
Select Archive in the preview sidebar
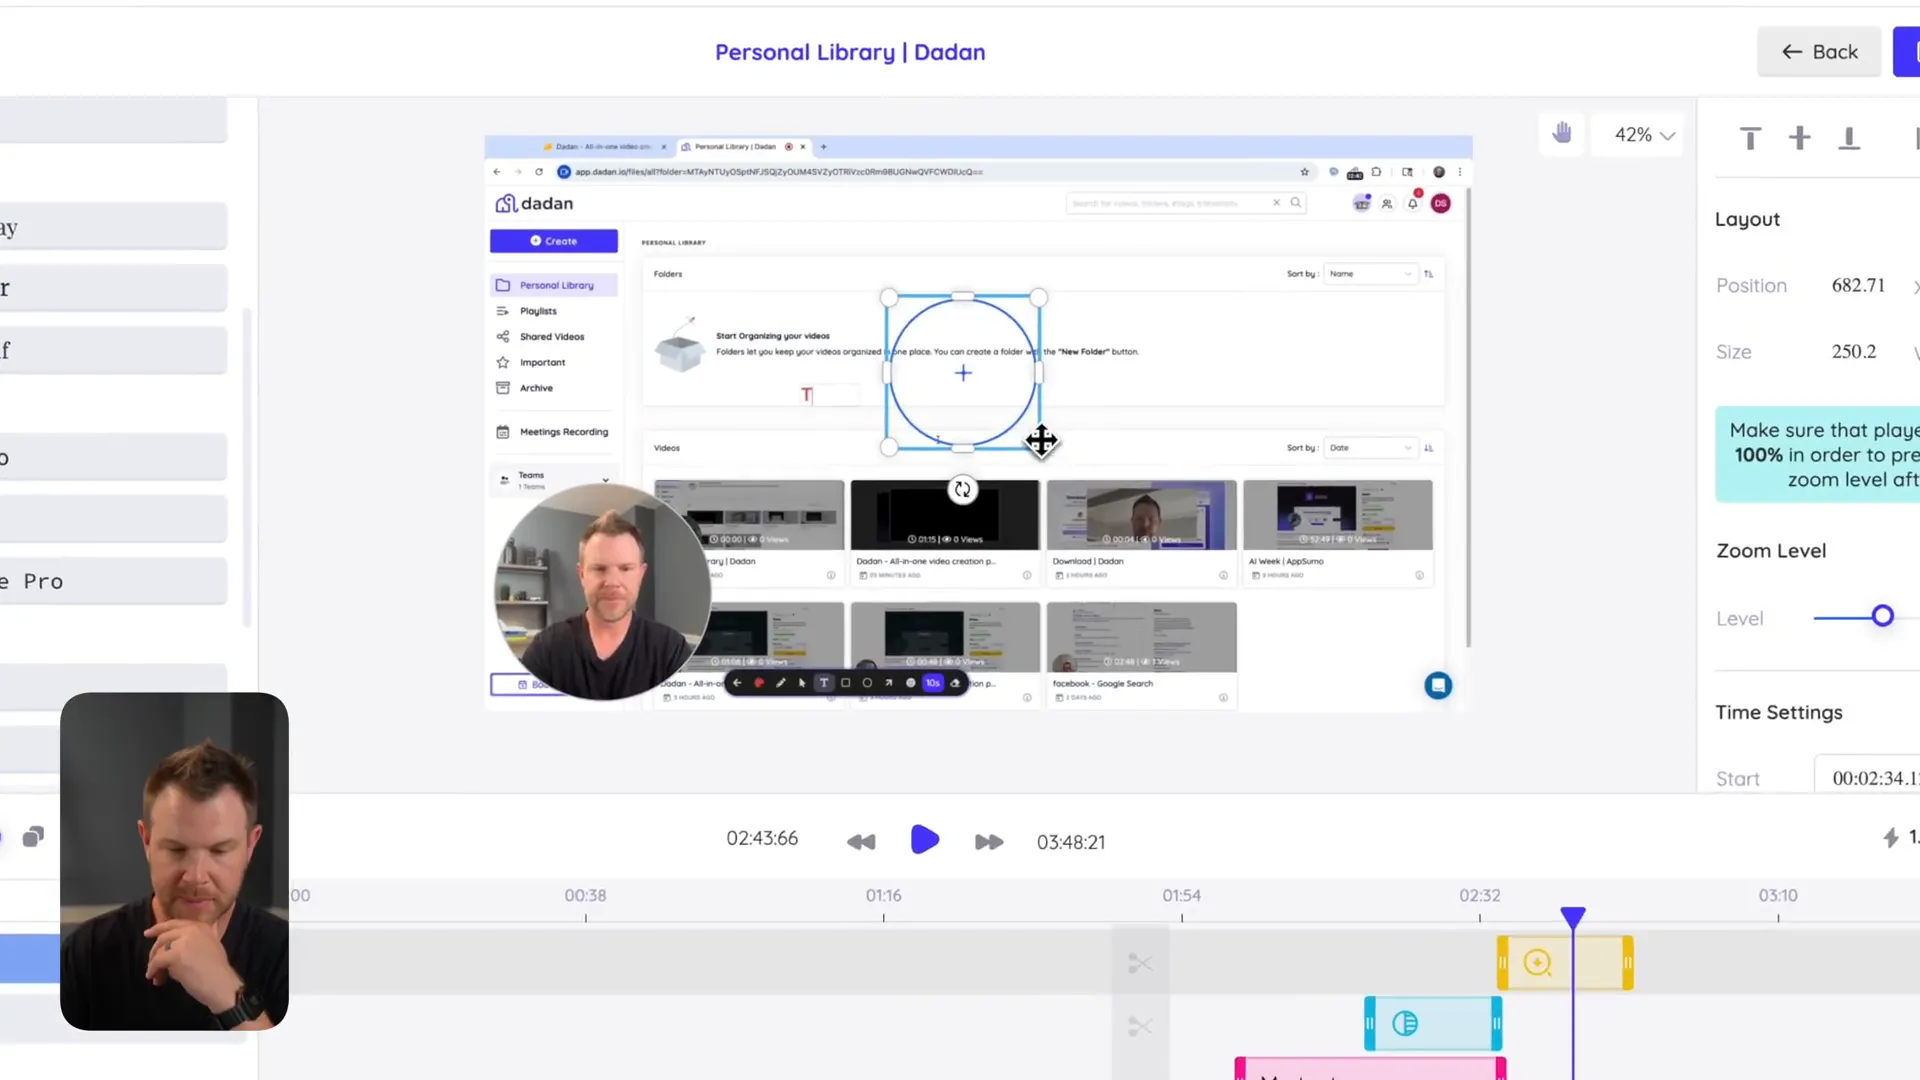tap(536, 388)
